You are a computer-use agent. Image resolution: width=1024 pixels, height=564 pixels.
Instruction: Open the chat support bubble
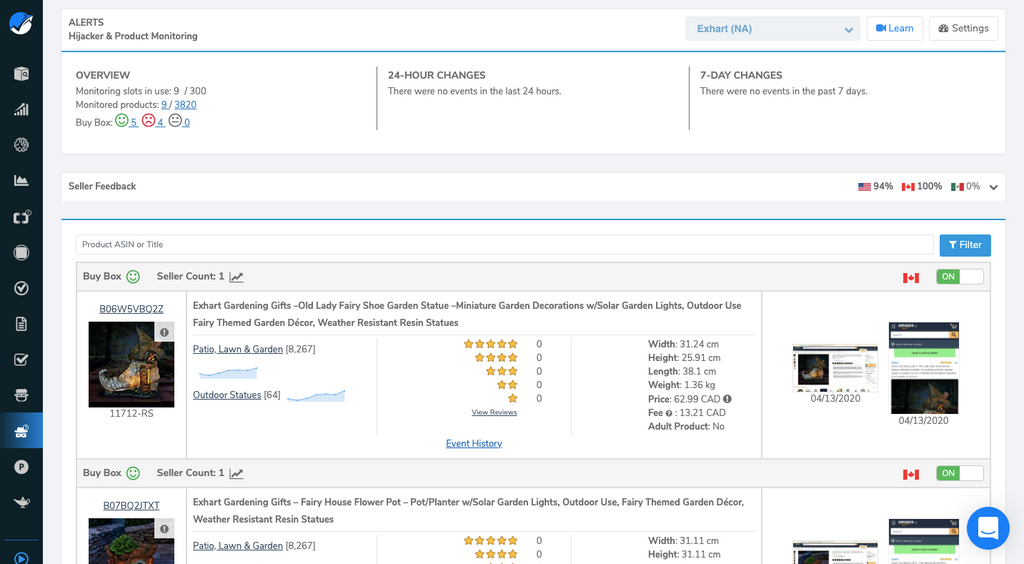click(988, 529)
